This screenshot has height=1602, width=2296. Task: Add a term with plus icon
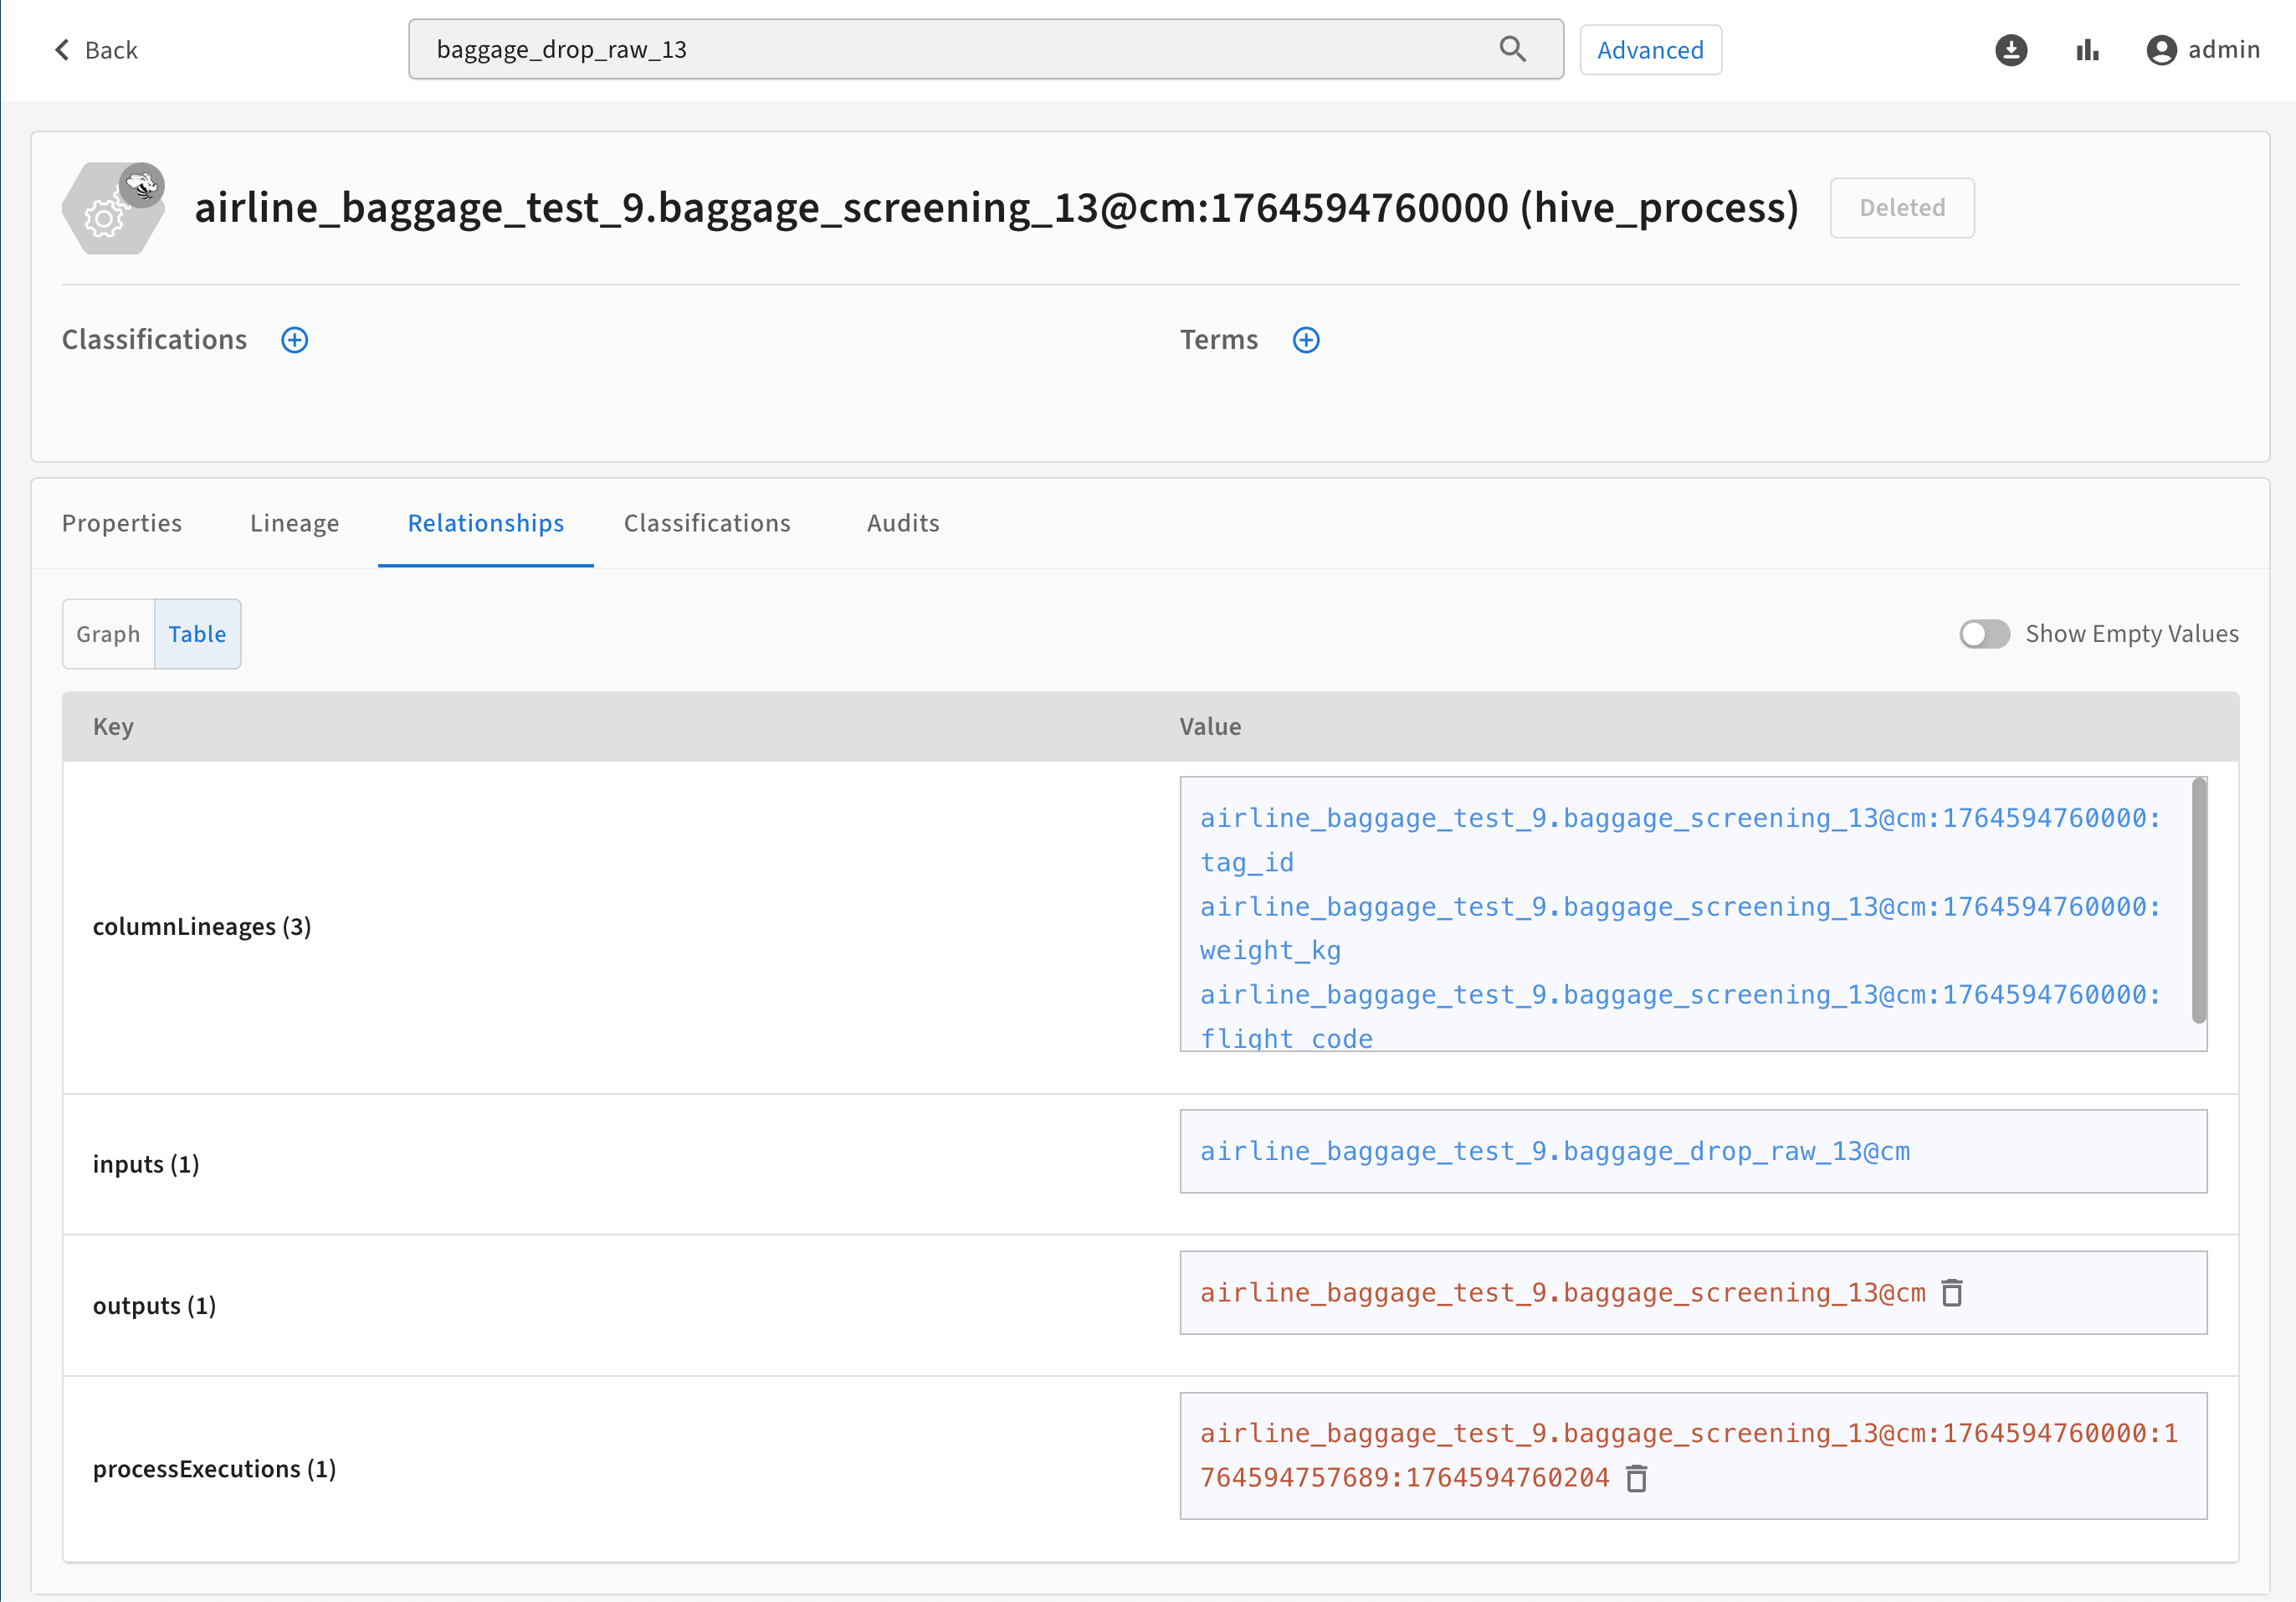click(1305, 340)
